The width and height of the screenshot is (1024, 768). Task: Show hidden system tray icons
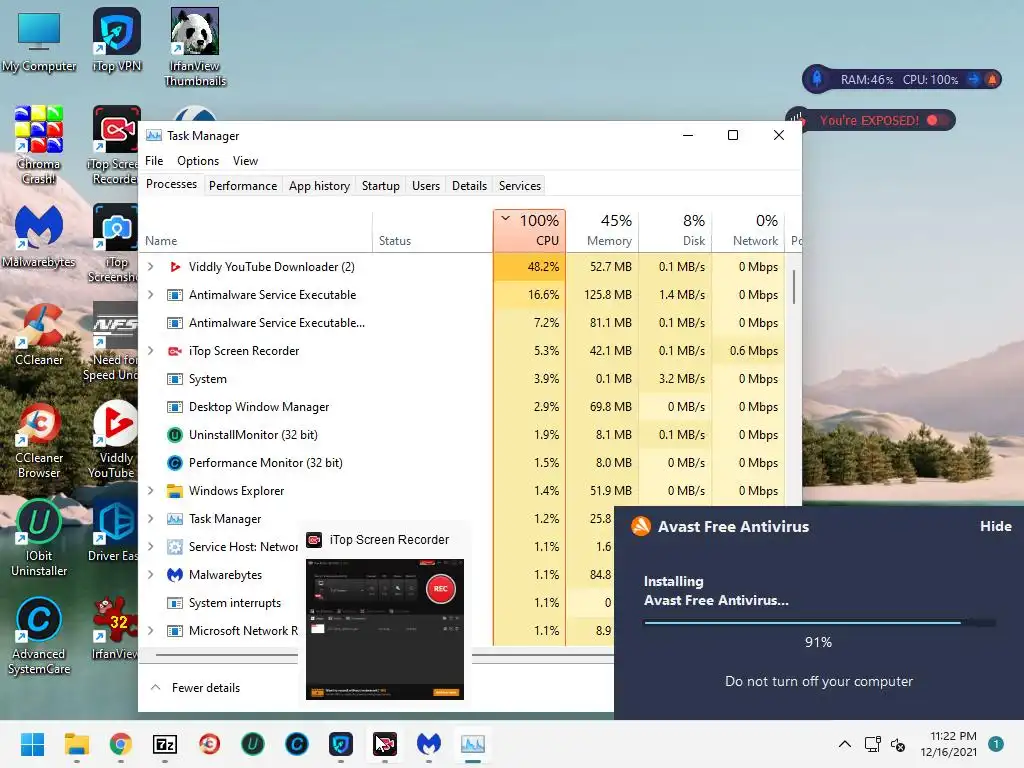pos(844,744)
